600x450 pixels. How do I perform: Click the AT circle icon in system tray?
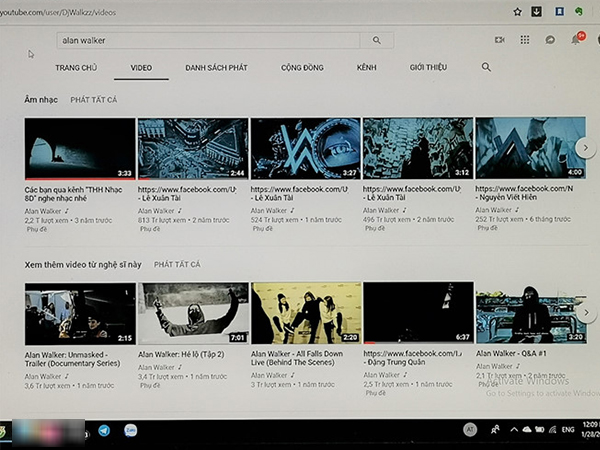tap(470, 430)
